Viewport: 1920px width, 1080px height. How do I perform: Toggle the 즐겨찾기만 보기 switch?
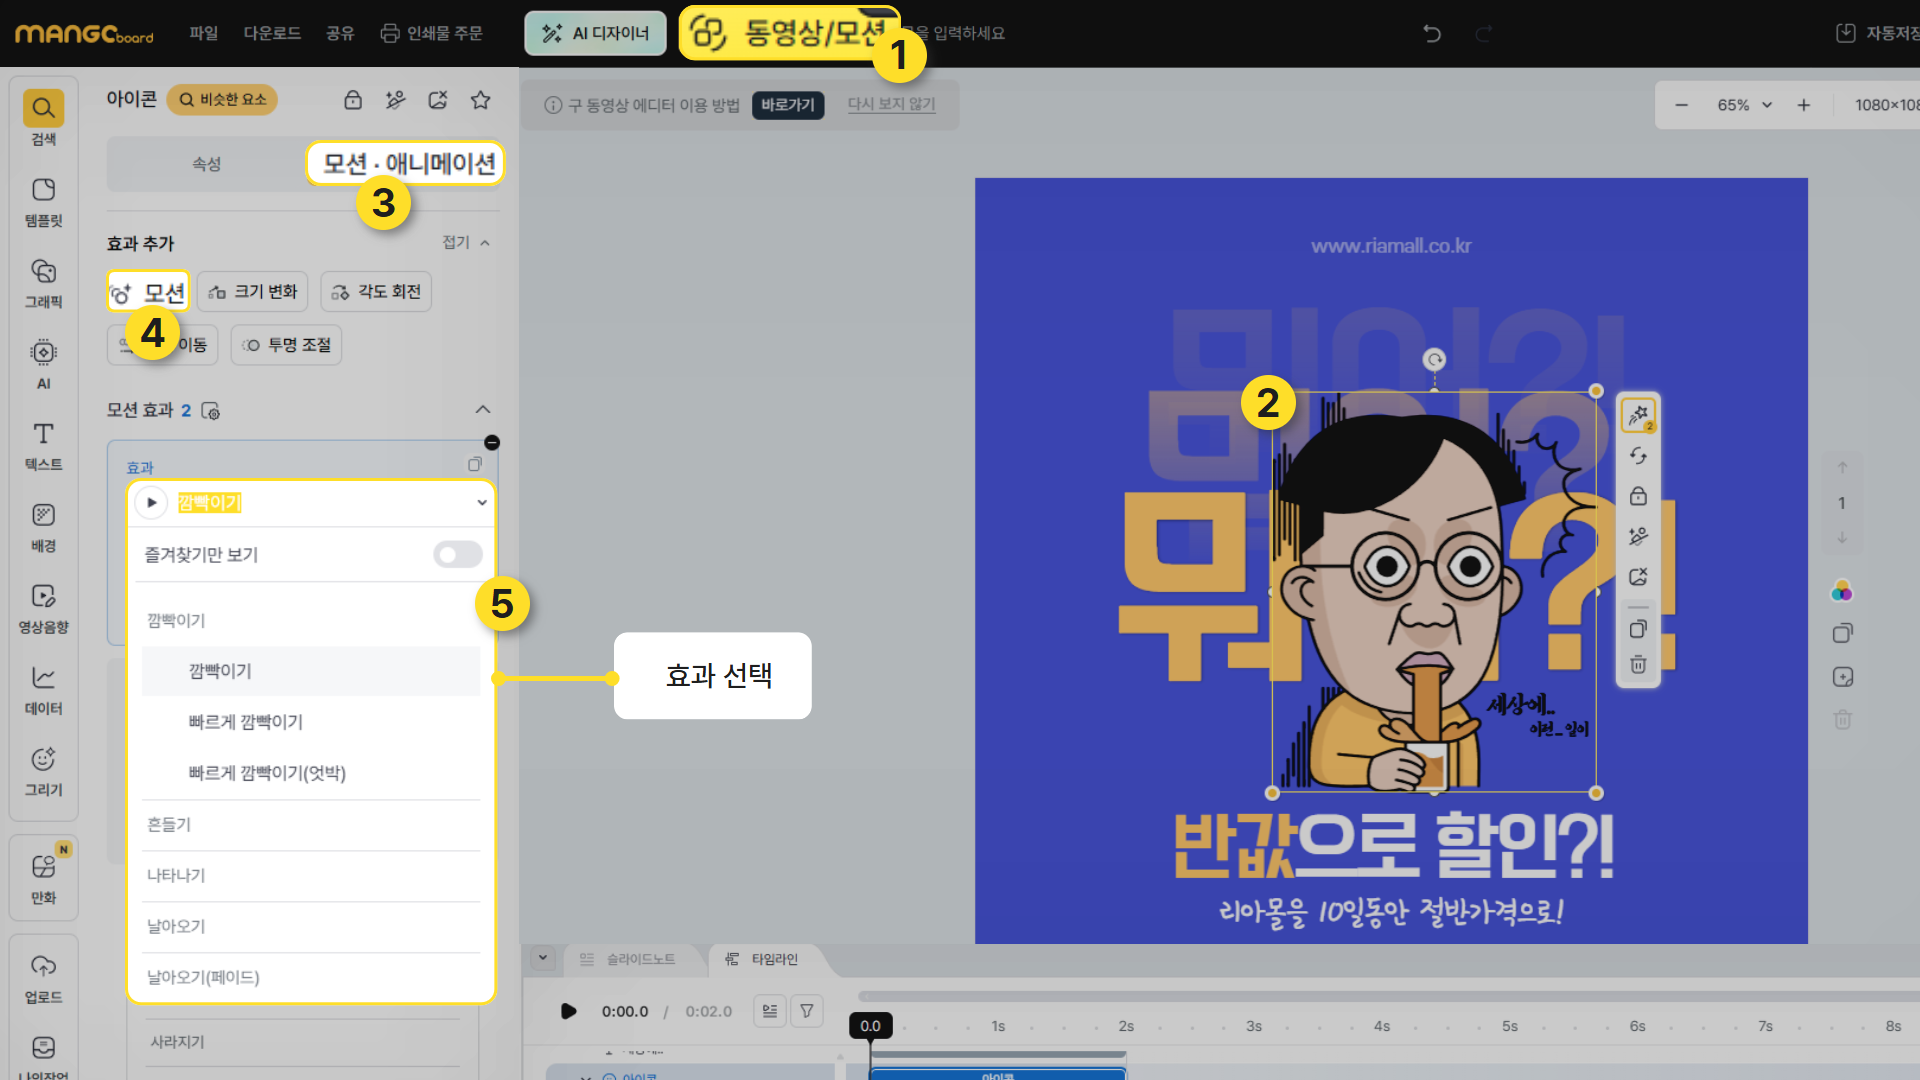coord(458,555)
